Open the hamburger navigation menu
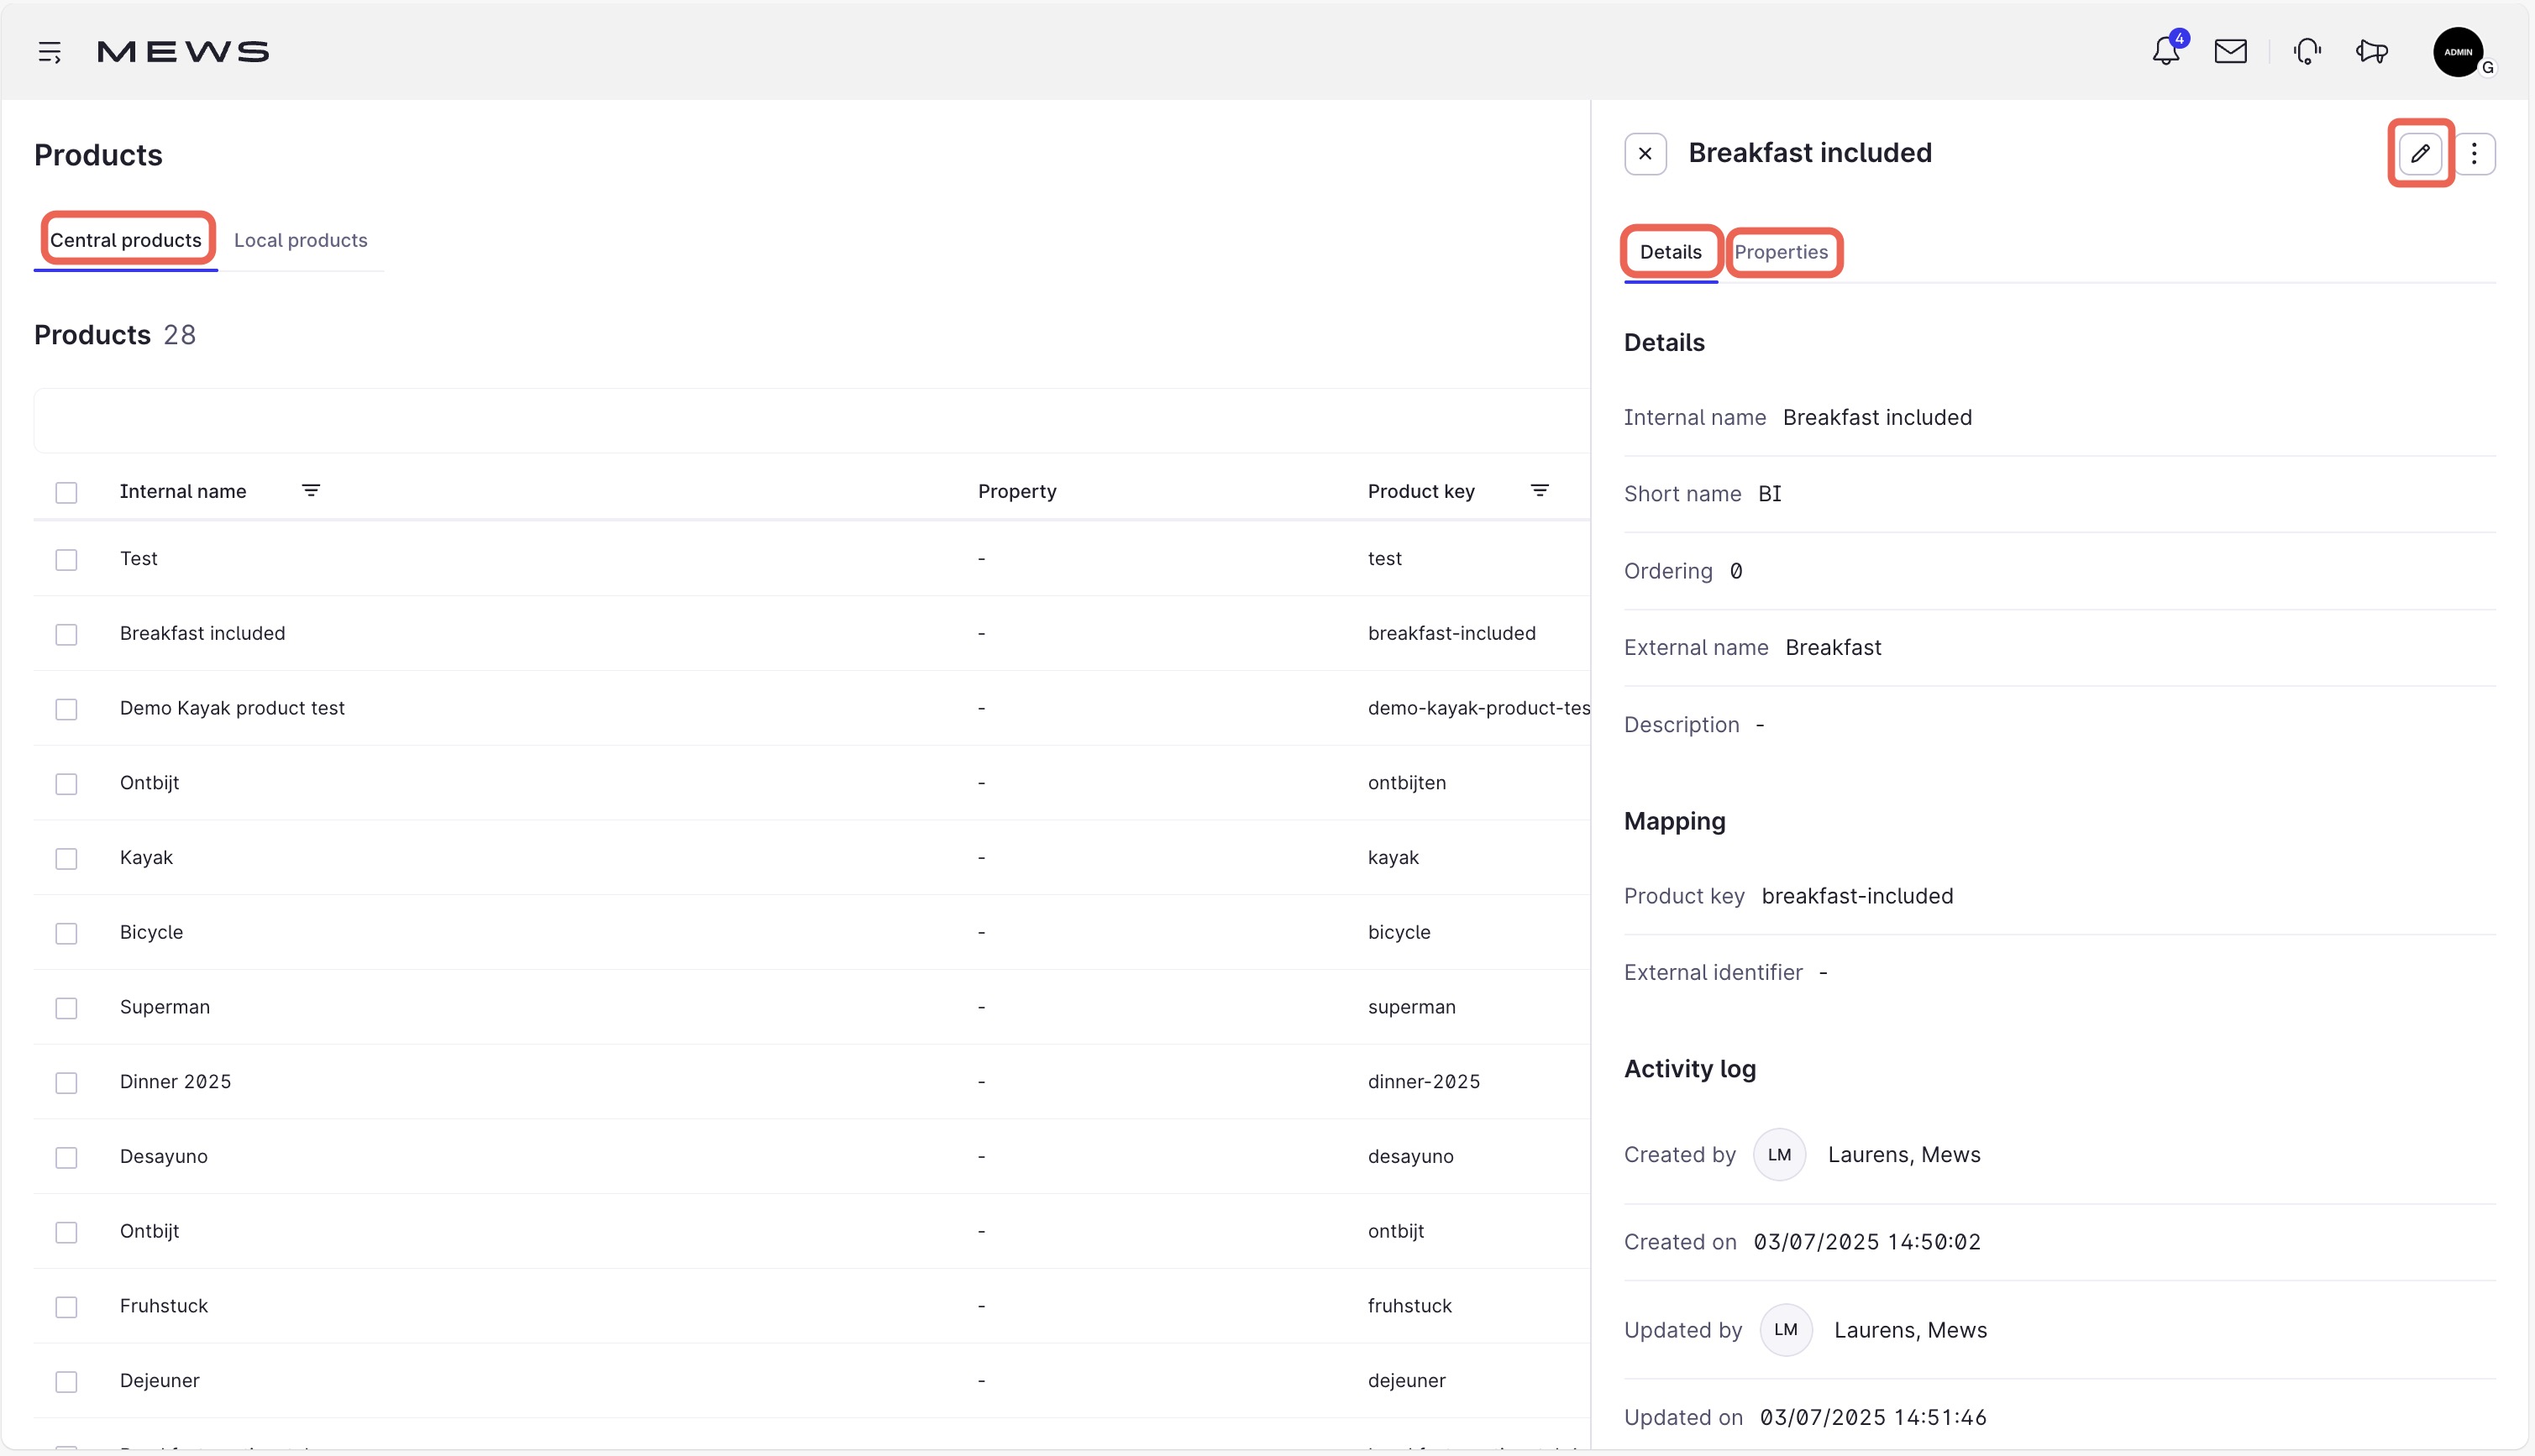Screen dimensions: 2535x1456 (x=49, y=52)
